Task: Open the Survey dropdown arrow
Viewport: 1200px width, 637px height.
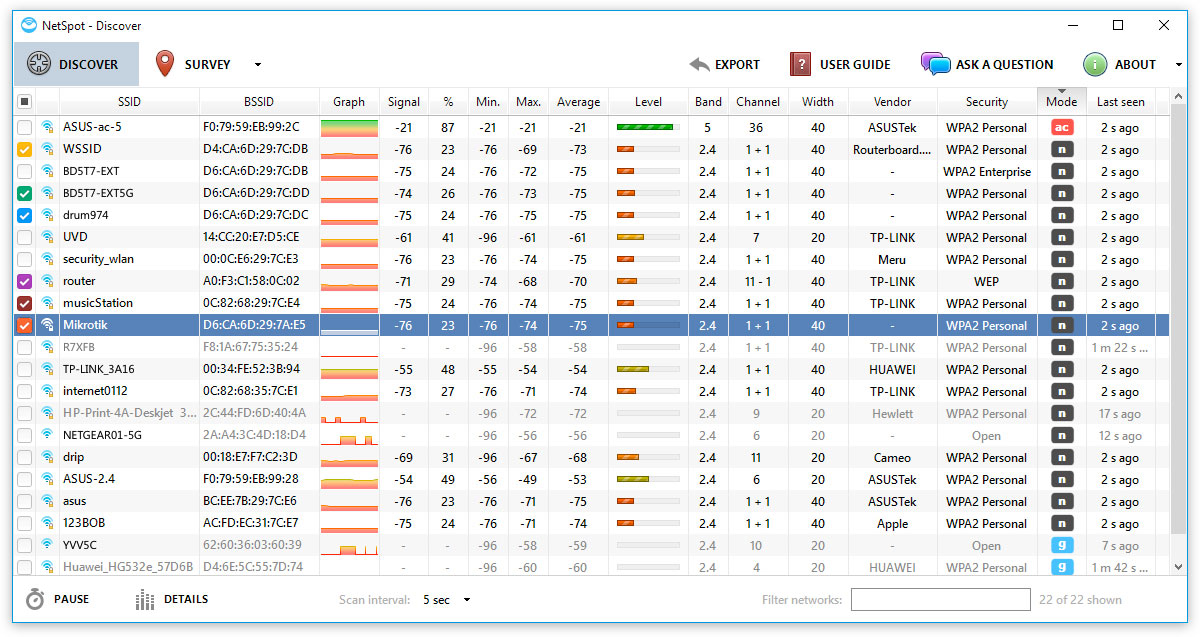Action: [x=257, y=65]
